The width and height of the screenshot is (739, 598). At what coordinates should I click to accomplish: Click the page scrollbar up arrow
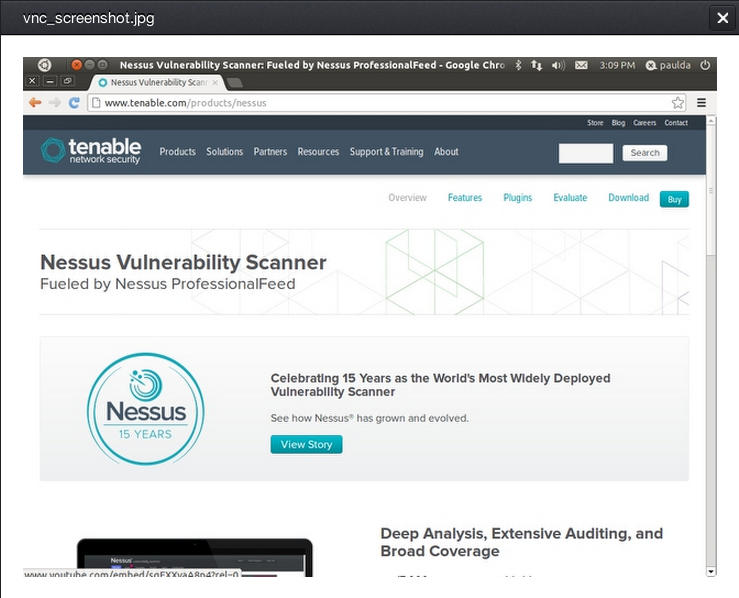click(711, 121)
